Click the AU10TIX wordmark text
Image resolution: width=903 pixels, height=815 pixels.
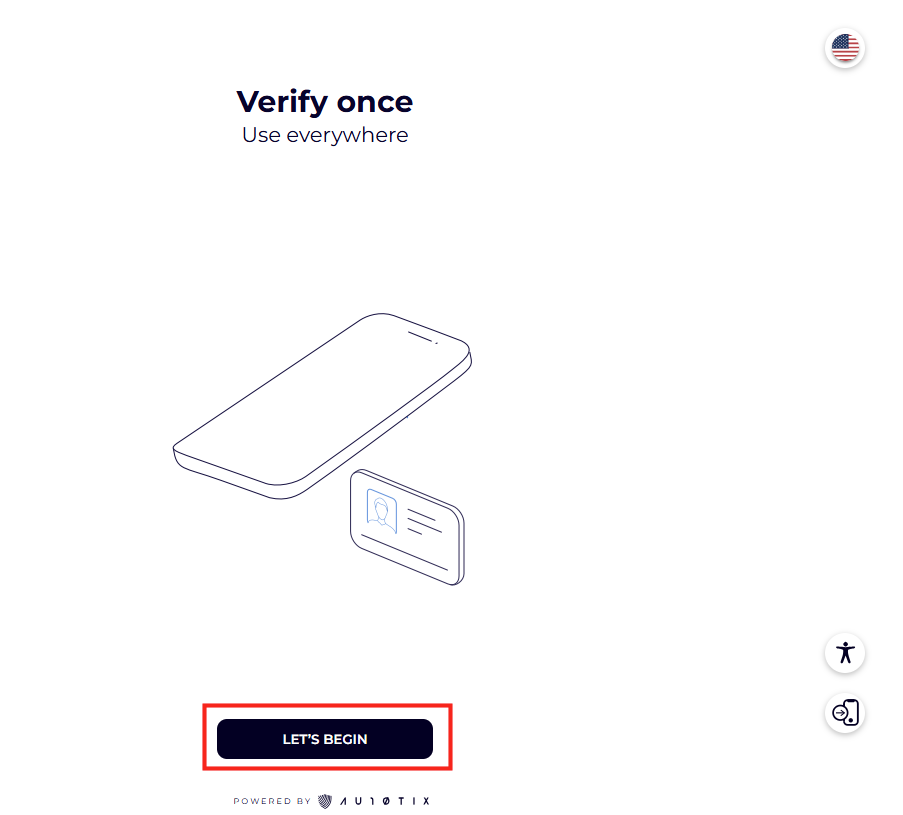[x=385, y=801]
